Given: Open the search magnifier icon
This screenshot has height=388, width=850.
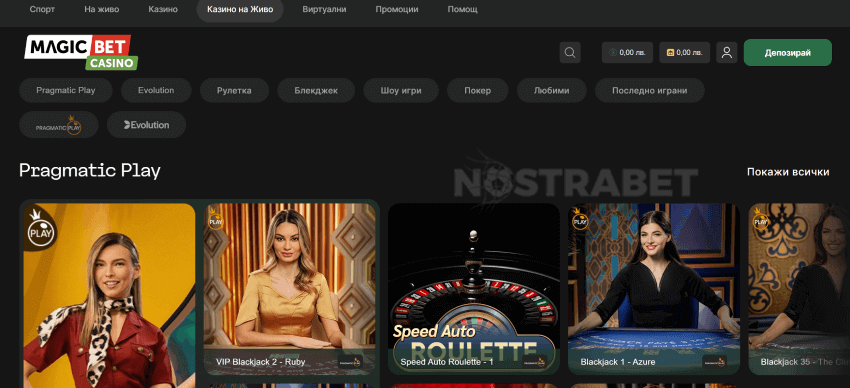Looking at the screenshot, I should [x=570, y=53].
